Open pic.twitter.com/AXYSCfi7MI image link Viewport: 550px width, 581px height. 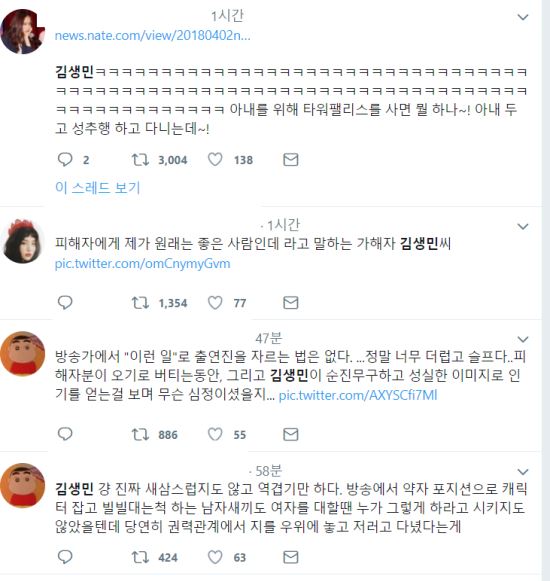pyautogui.click(x=358, y=395)
